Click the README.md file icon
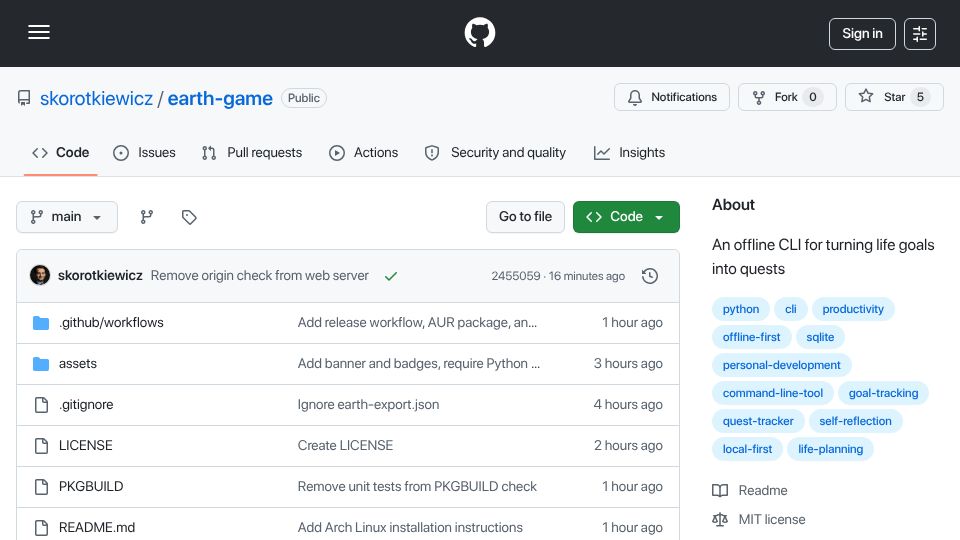This screenshot has width=960, height=540. point(41,528)
